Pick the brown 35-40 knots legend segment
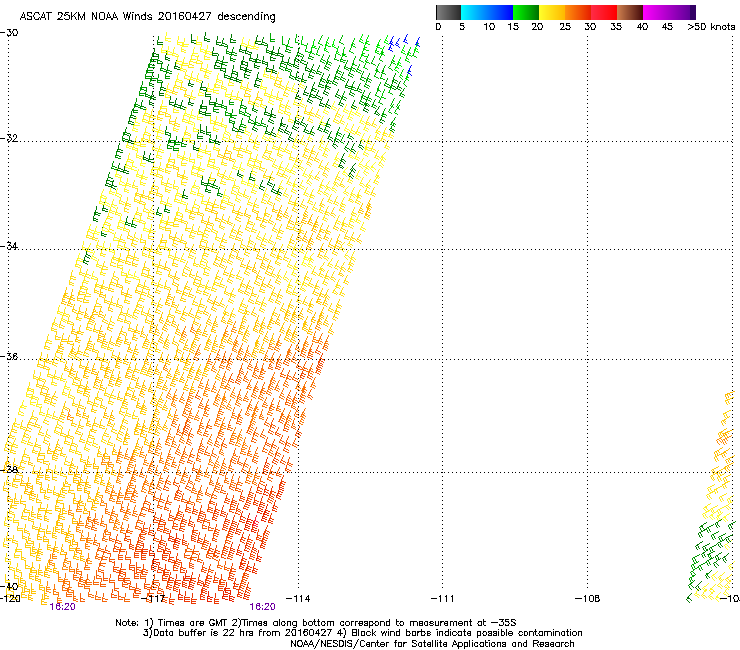Screen dimensions: 740x650 point(630,12)
